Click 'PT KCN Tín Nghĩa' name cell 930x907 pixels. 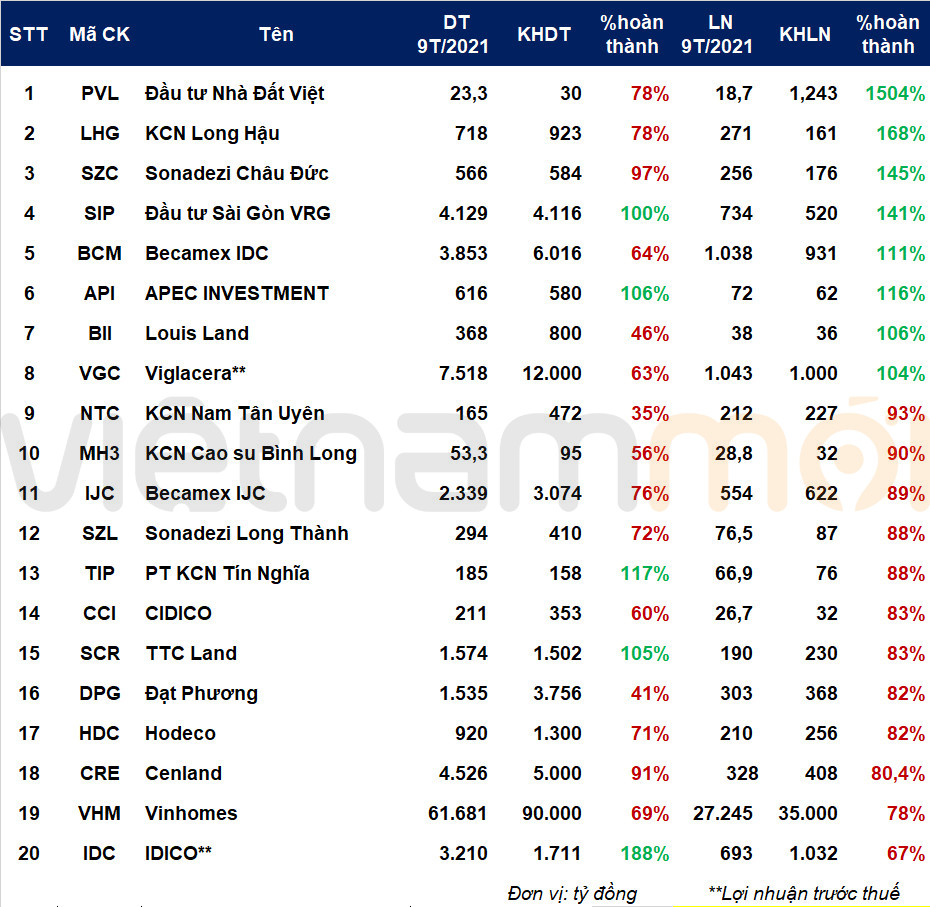(227, 573)
